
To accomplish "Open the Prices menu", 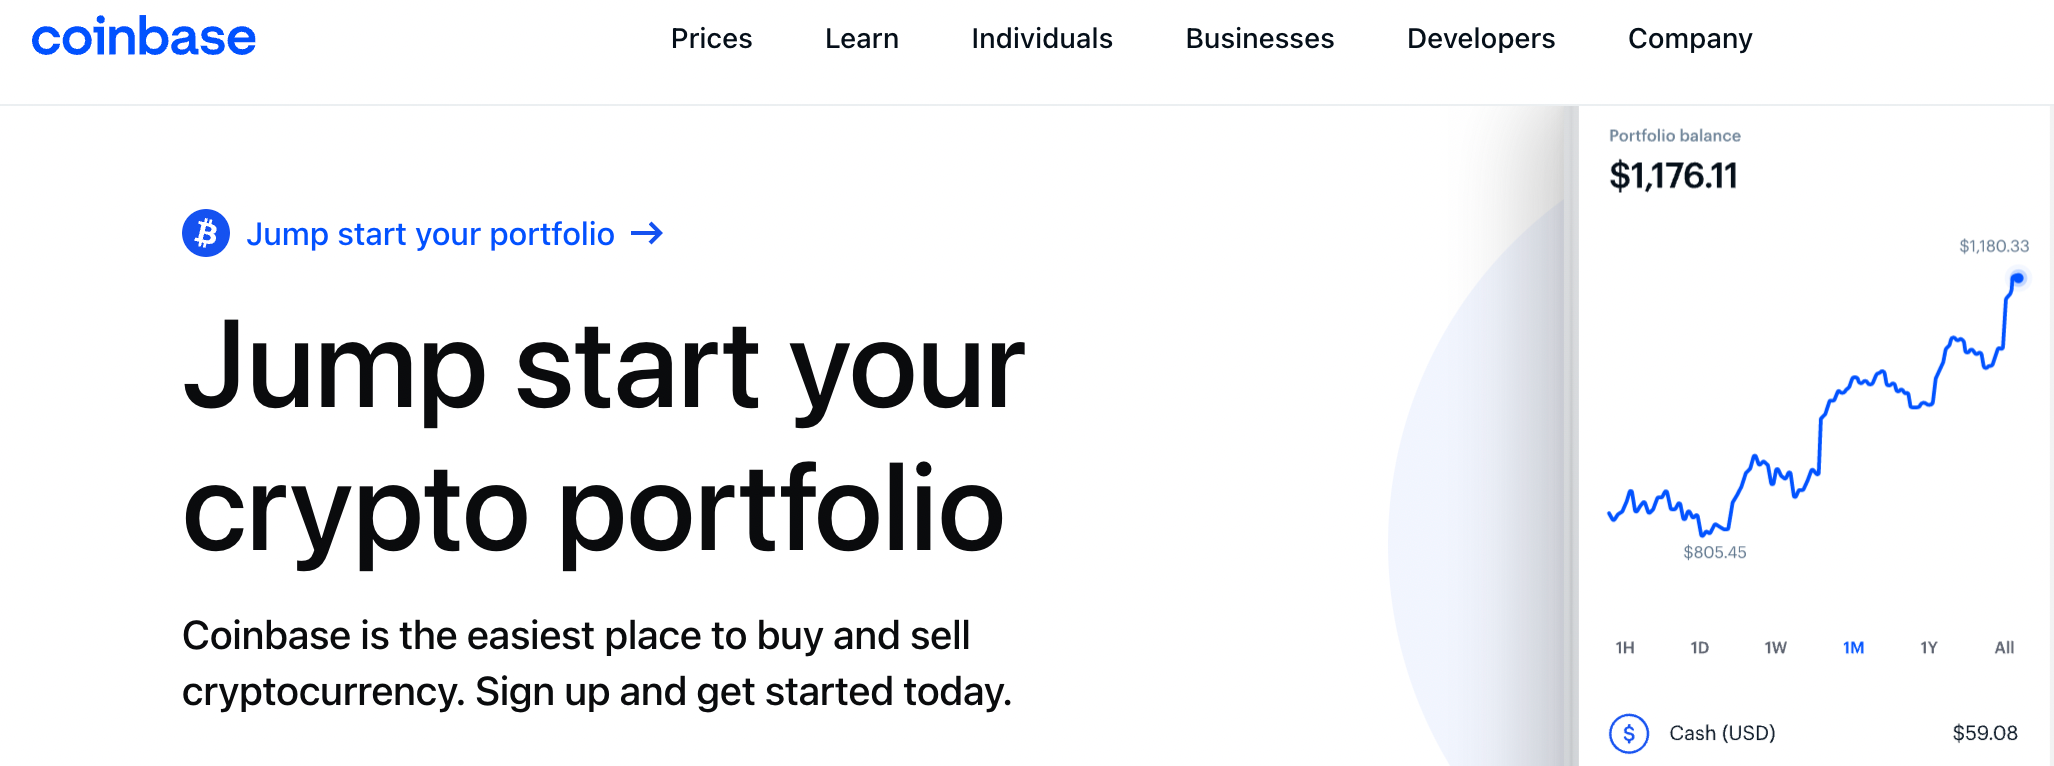I will (x=711, y=38).
